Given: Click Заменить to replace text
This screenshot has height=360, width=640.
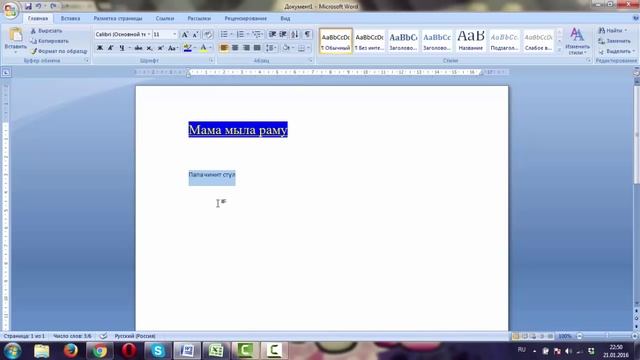Looking at the screenshot, I should (614, 41).
